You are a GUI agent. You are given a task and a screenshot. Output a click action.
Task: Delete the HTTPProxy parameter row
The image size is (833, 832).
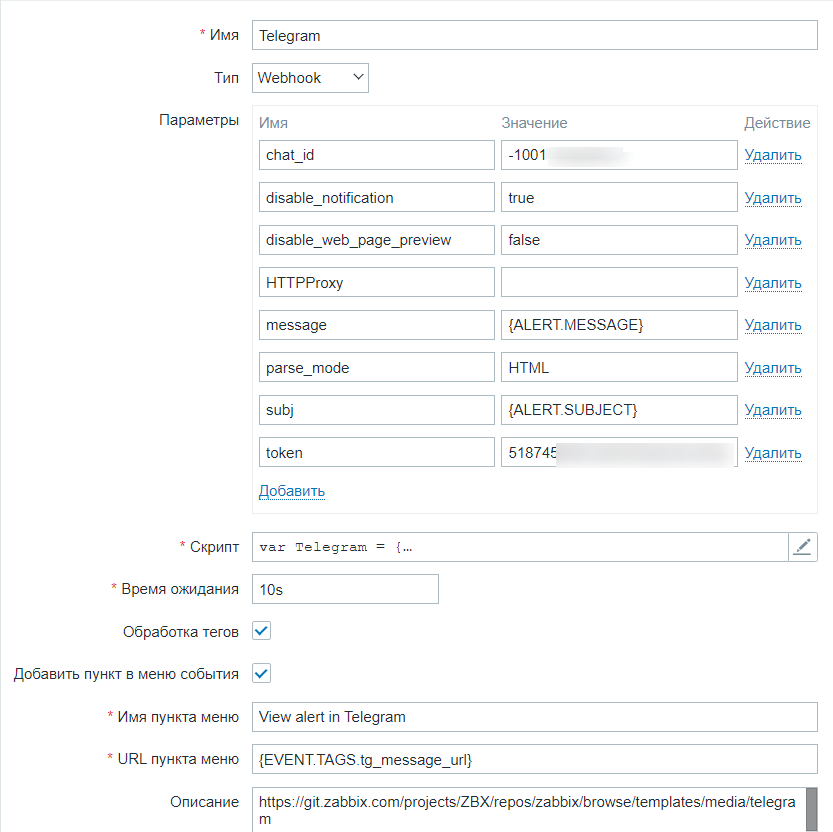point(773,283)
